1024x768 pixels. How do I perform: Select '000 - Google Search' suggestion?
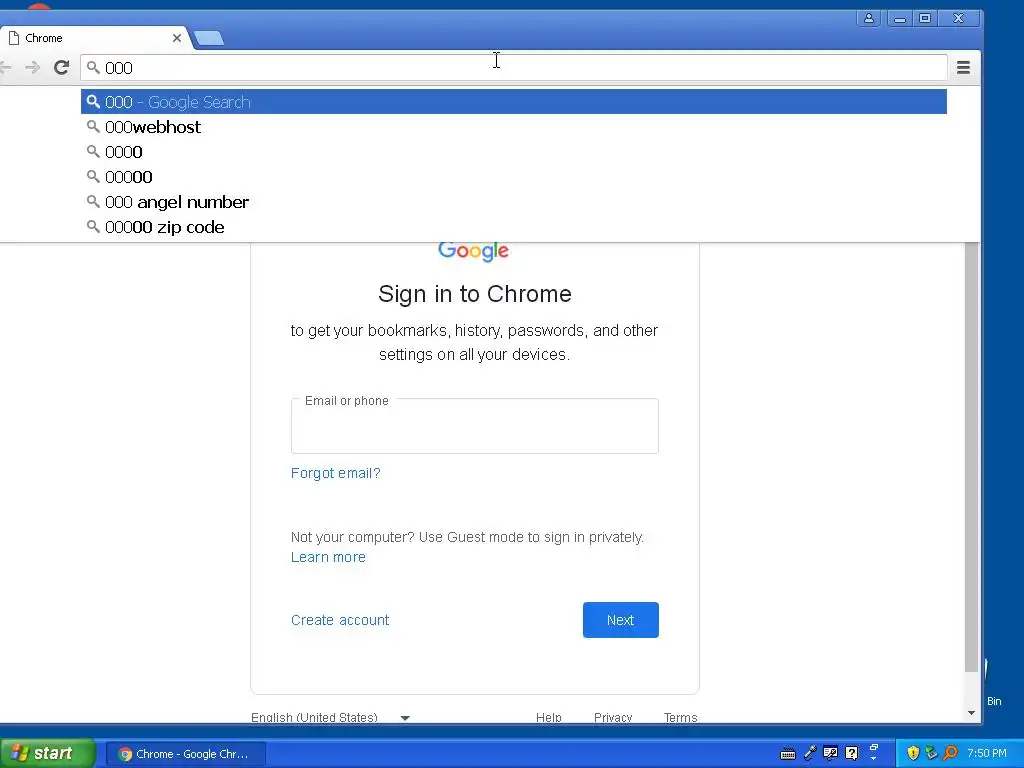tap(514, 102)
